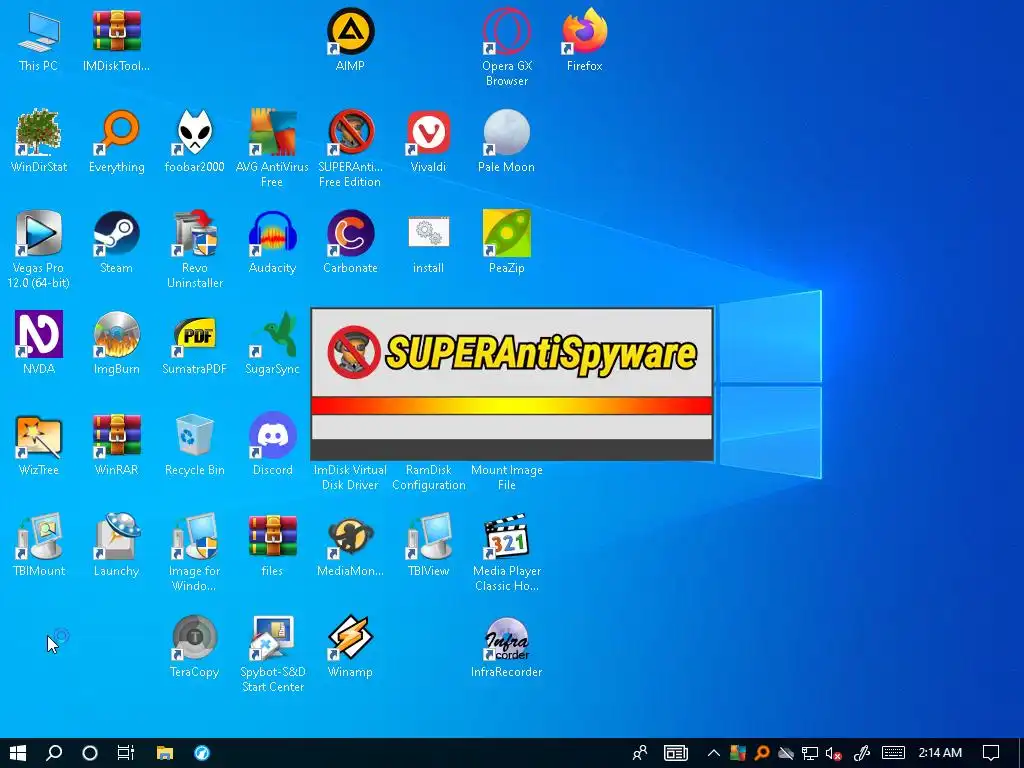Open Revo Uninstaller shortcut
The height and width of the screenshot is (768, 1024).
point(195,249)
